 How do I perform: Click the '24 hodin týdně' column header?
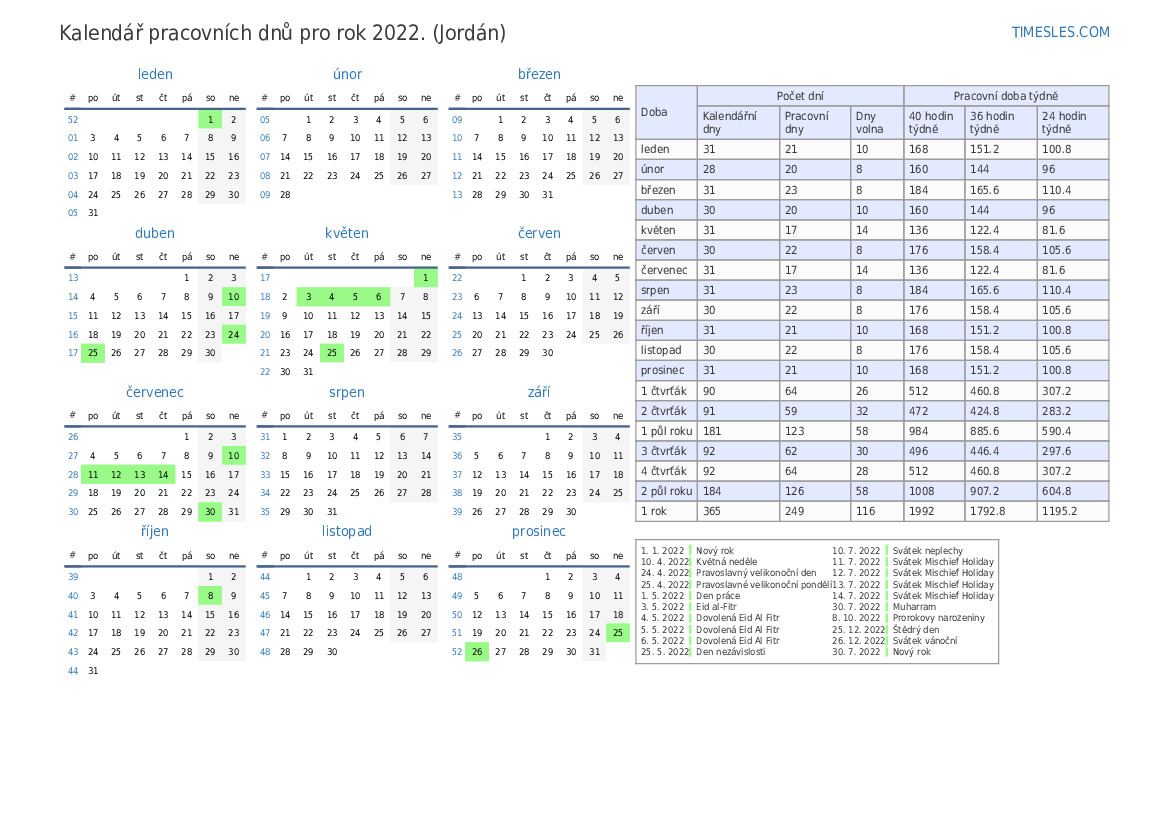point(1073,122)
